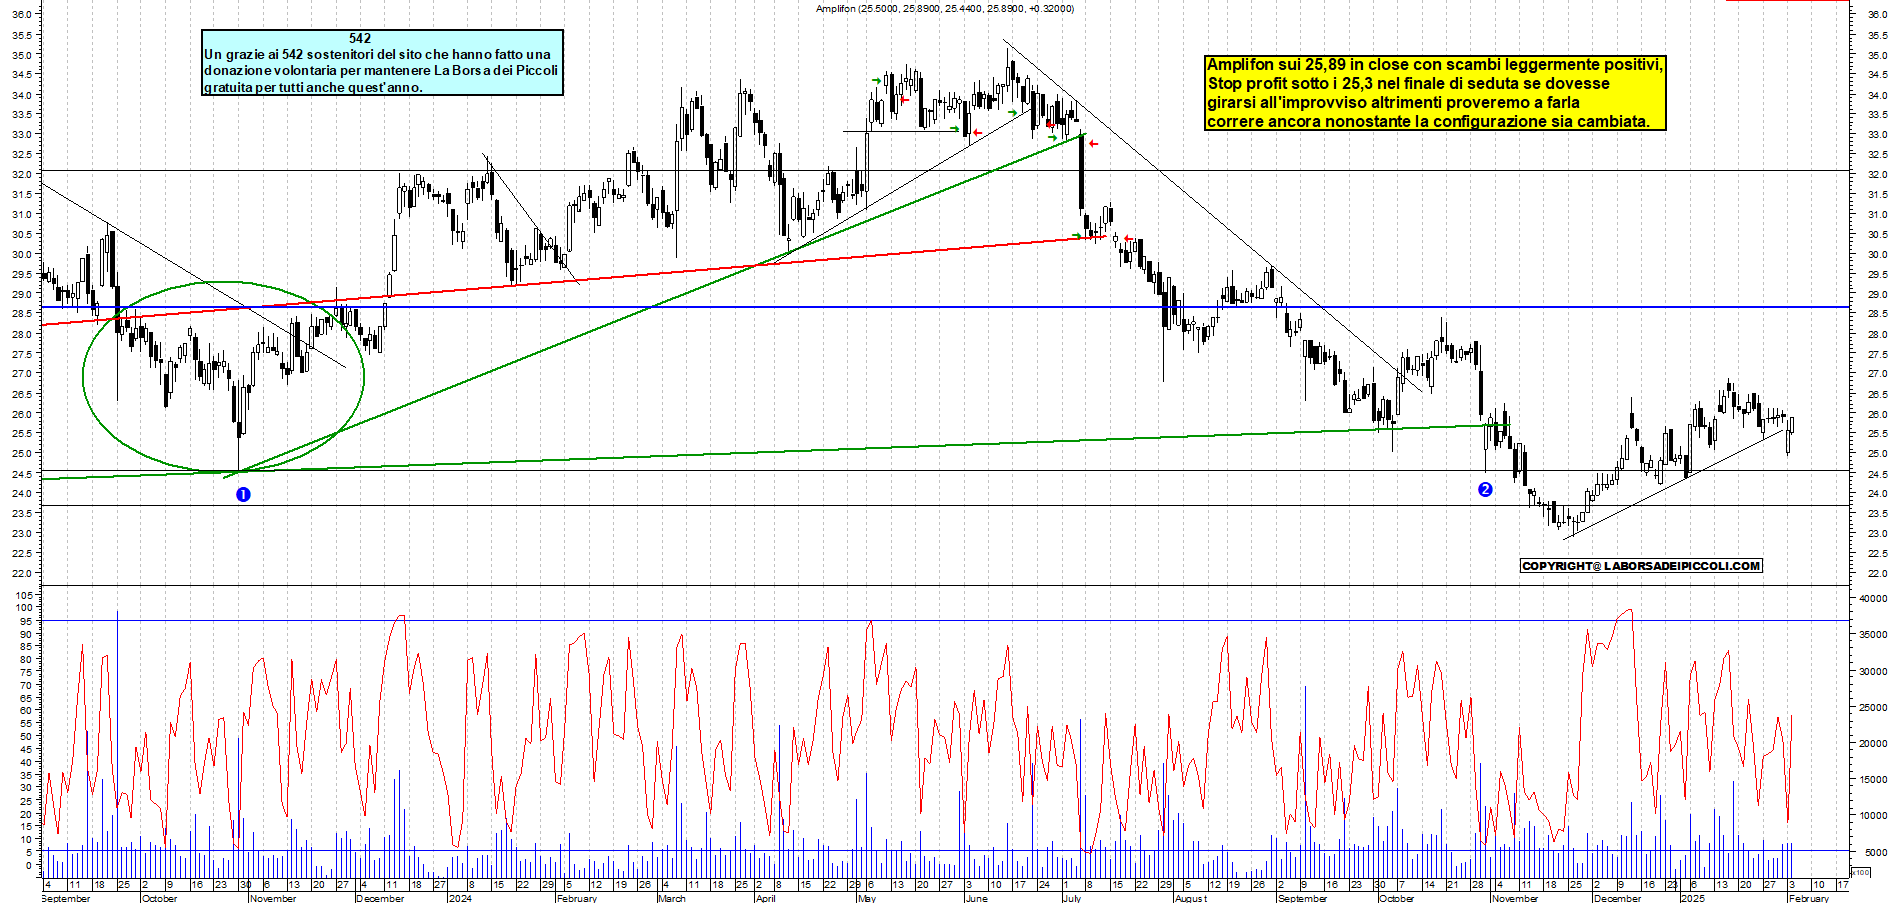Select the 'March' month label
1890x903 pixels.
point(672,898)
